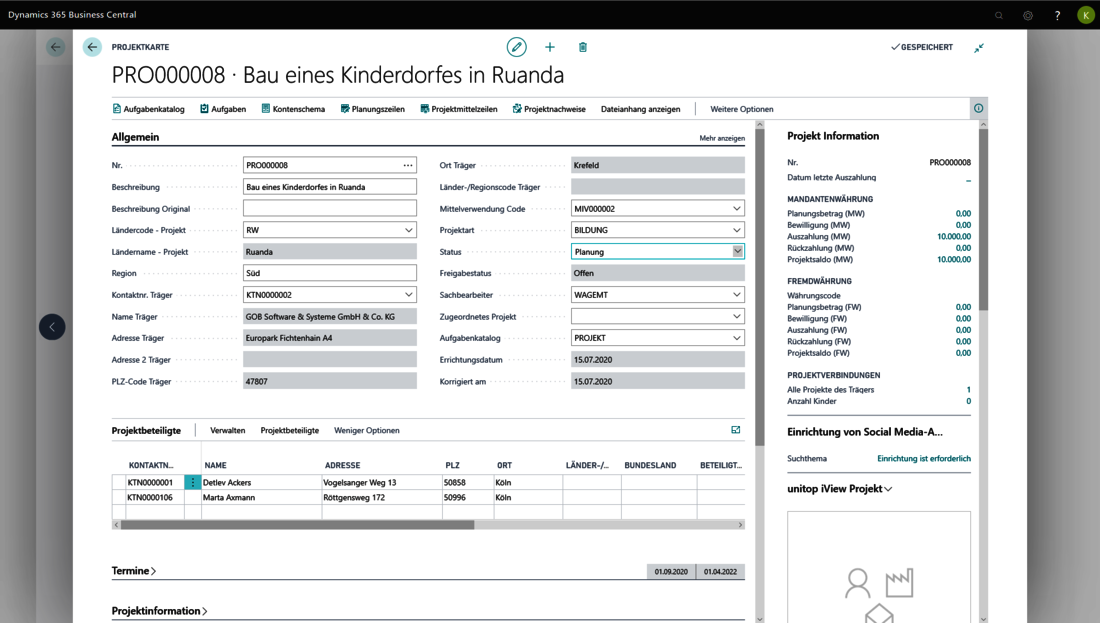The width and height of the screenshot is (1100, 623).
Task: Click the KONTAKTN... column header
Action: click(151, 465)
